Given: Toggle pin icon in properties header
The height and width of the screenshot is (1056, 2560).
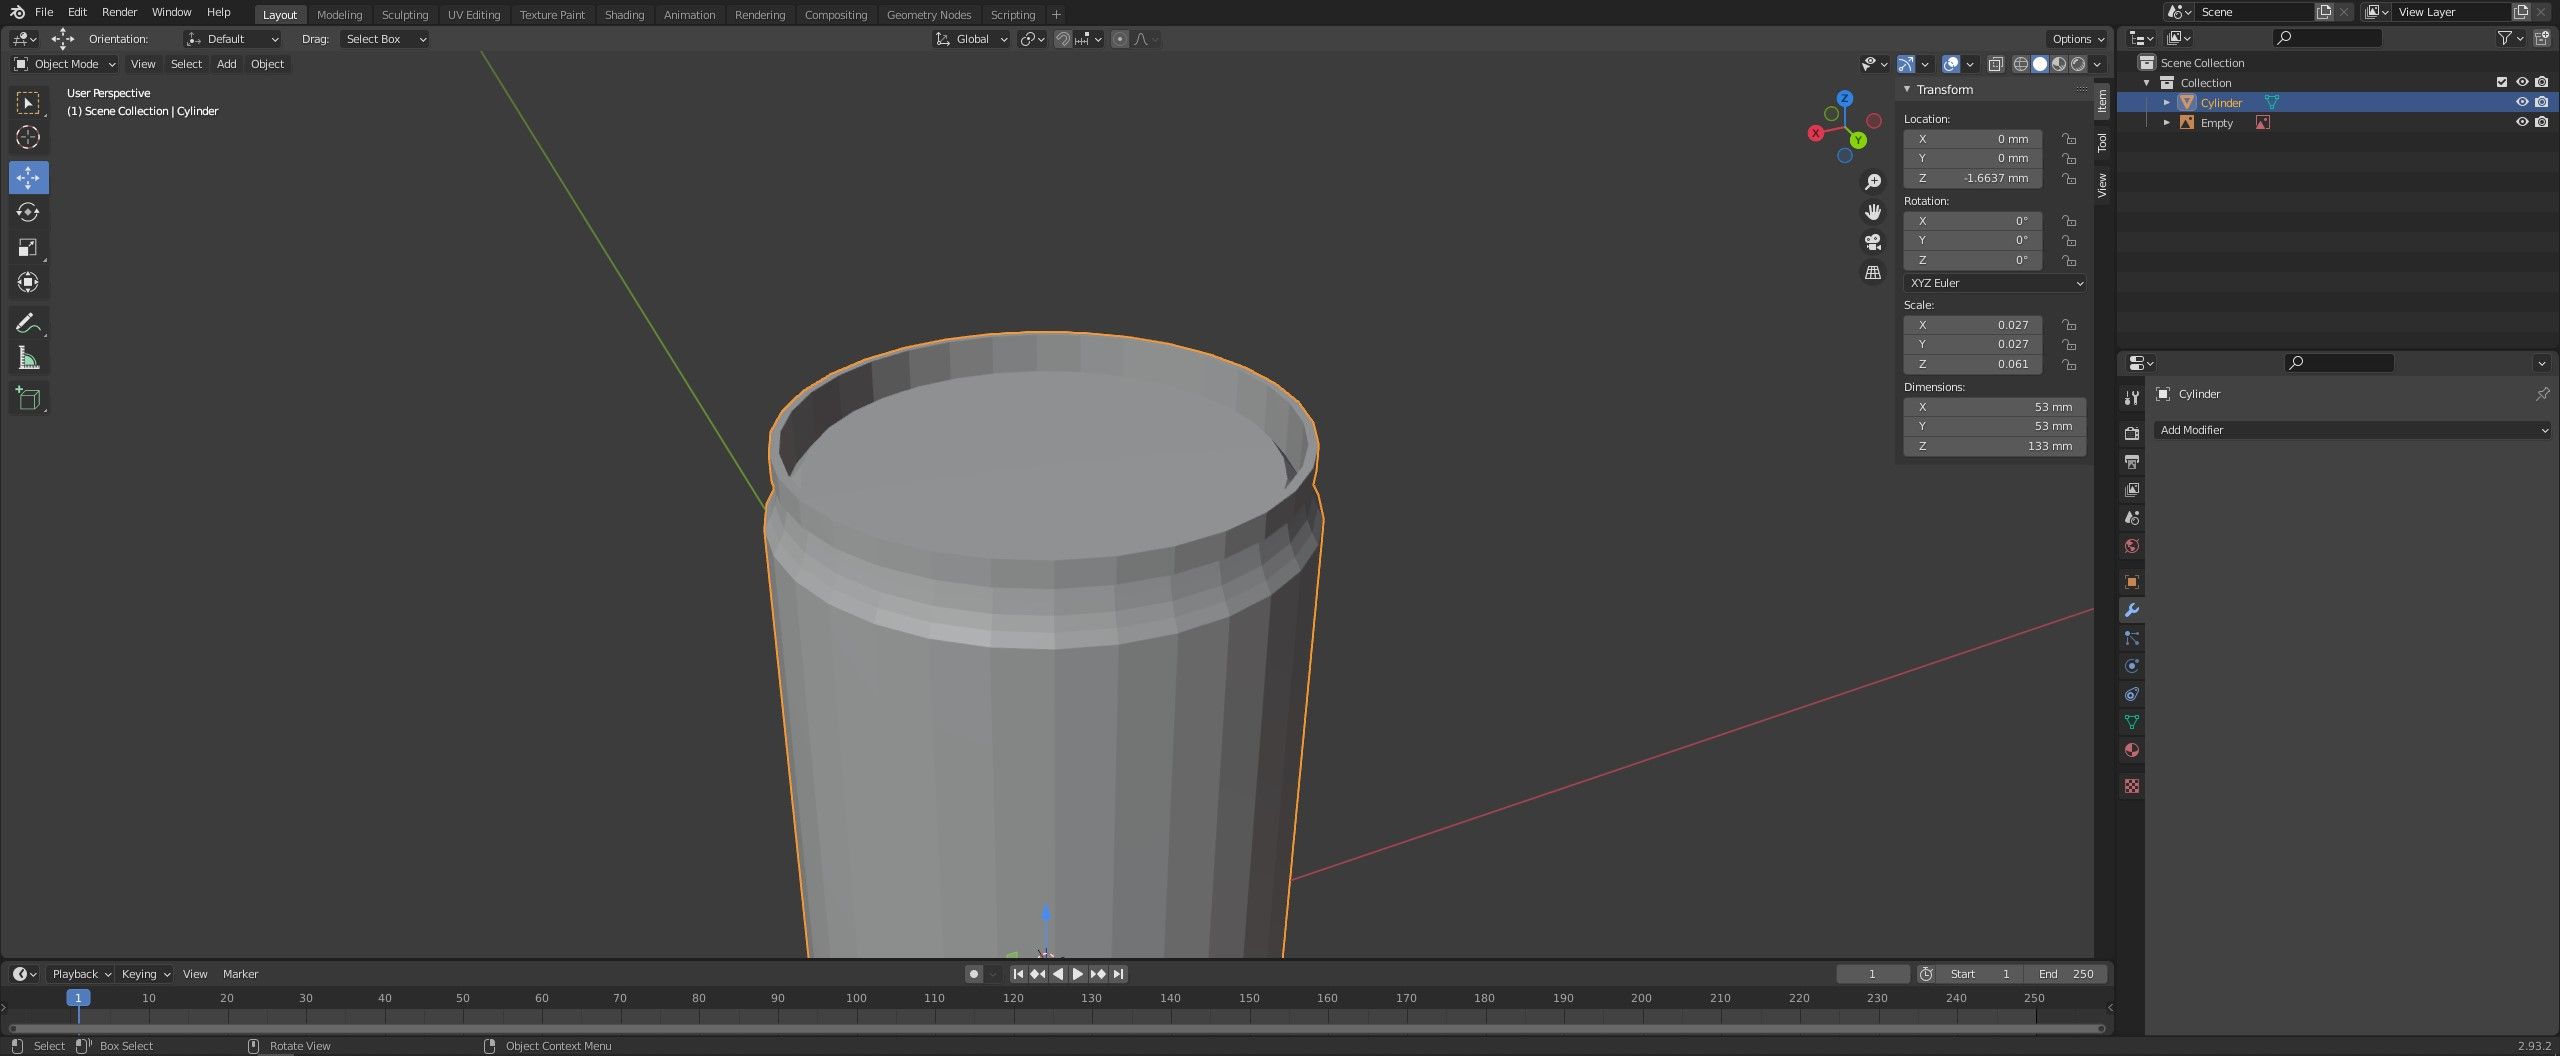Looking at the screenshot, I should click(2542, 394).
